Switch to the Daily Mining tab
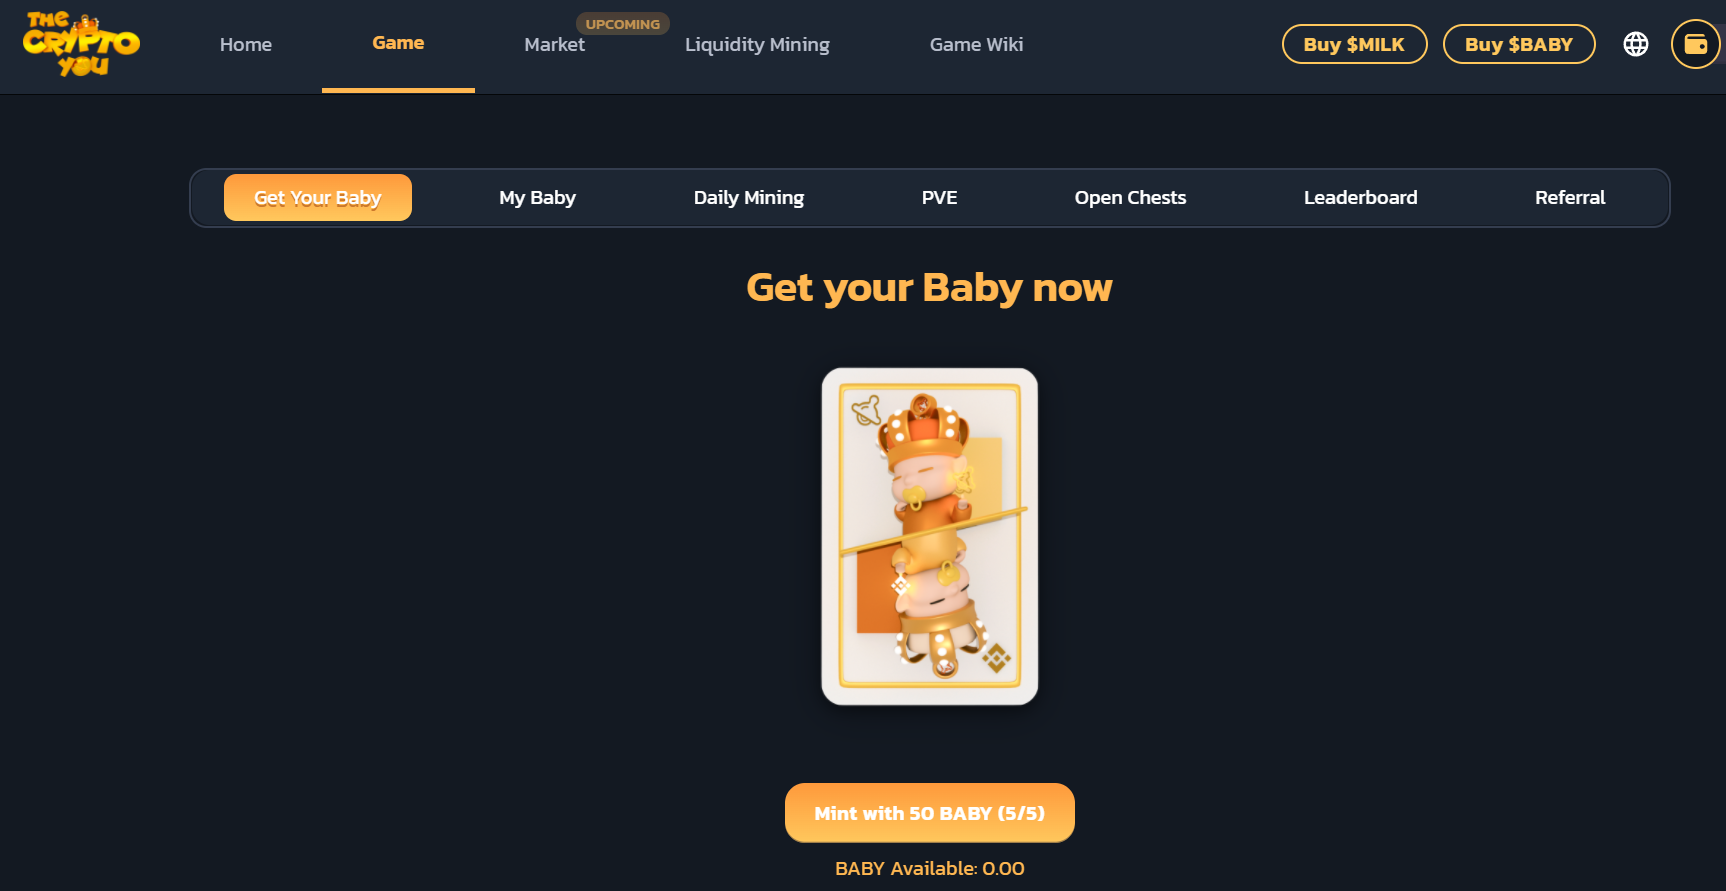The height and width of the screenshot is (891, 1726). click(749, 198)
